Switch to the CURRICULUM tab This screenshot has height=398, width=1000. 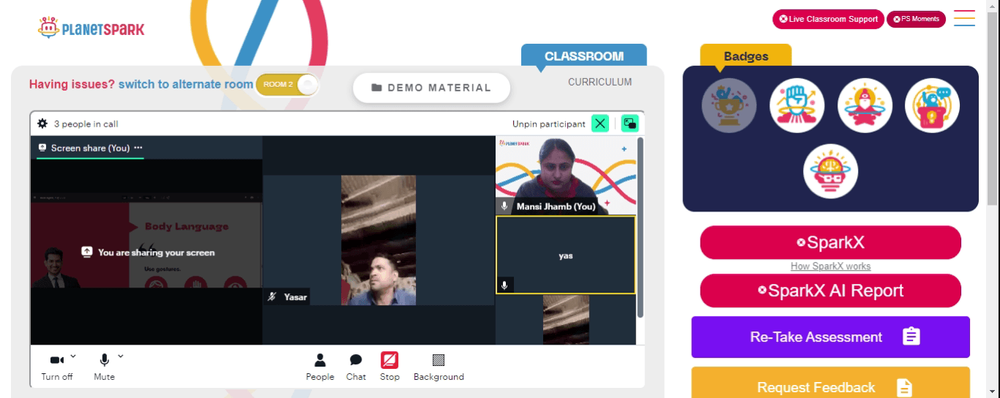[599, 82]
